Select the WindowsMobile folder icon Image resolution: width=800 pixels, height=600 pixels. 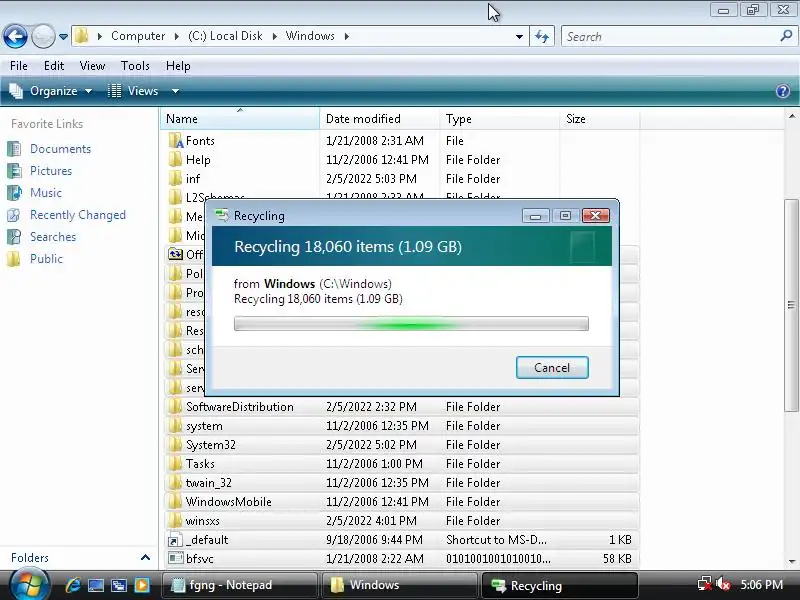(x=176, y=502)
